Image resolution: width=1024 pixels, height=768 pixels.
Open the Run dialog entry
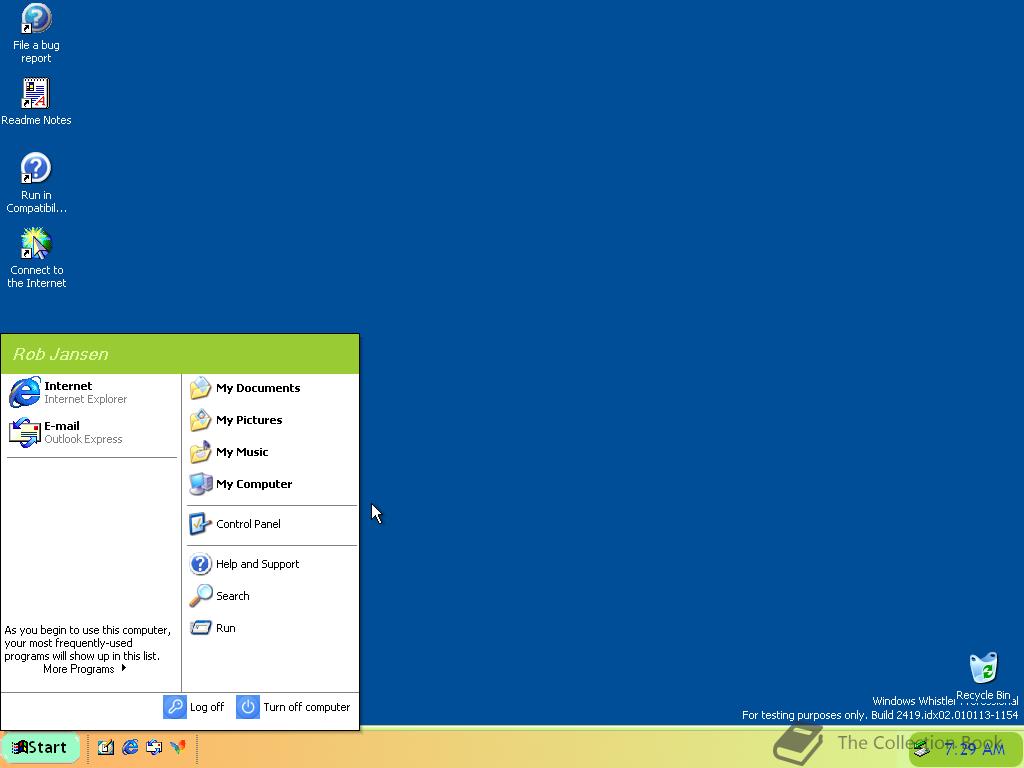[272, 628]
